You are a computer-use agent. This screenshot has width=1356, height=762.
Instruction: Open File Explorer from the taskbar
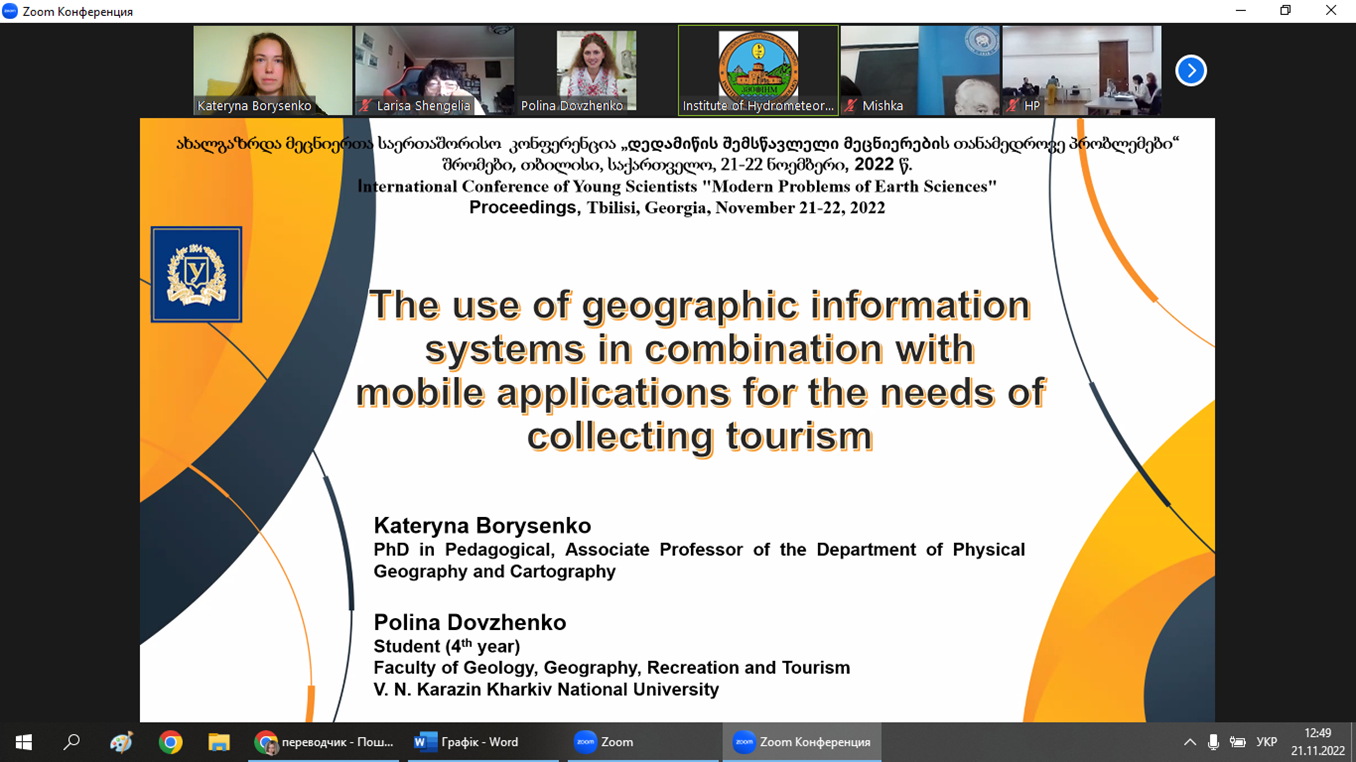point(219,742)
